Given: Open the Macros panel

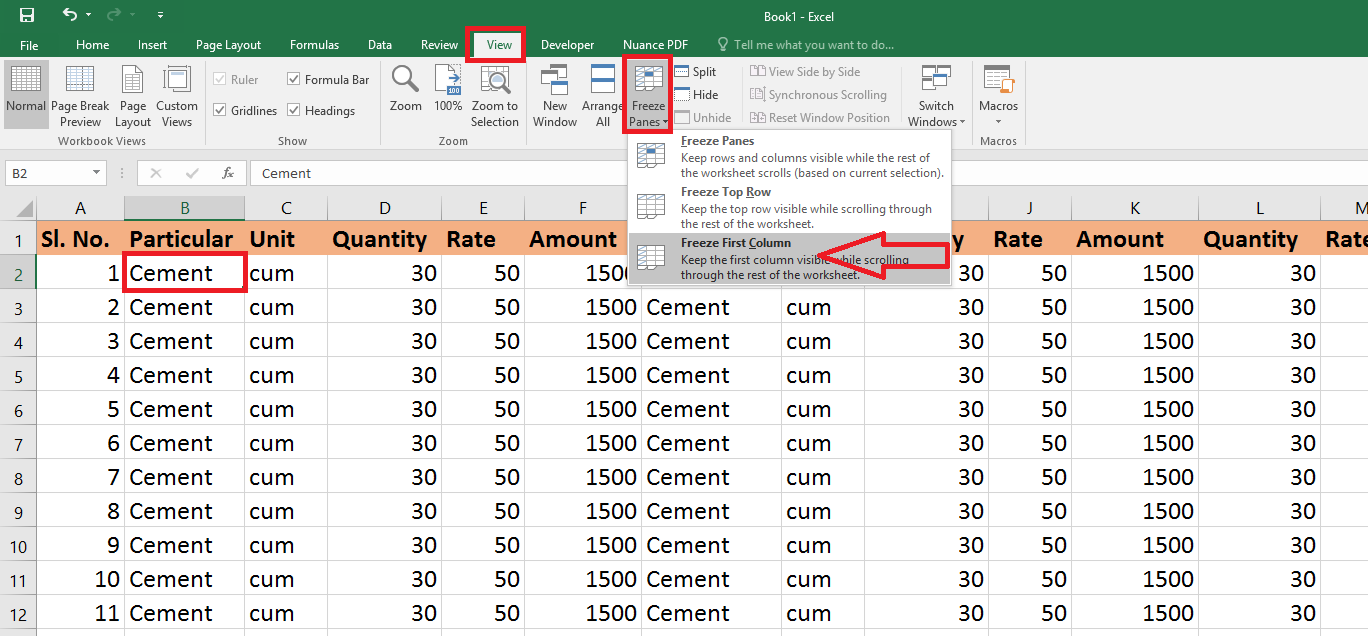Looking at the screenshot, I should [x=997, y=94].
